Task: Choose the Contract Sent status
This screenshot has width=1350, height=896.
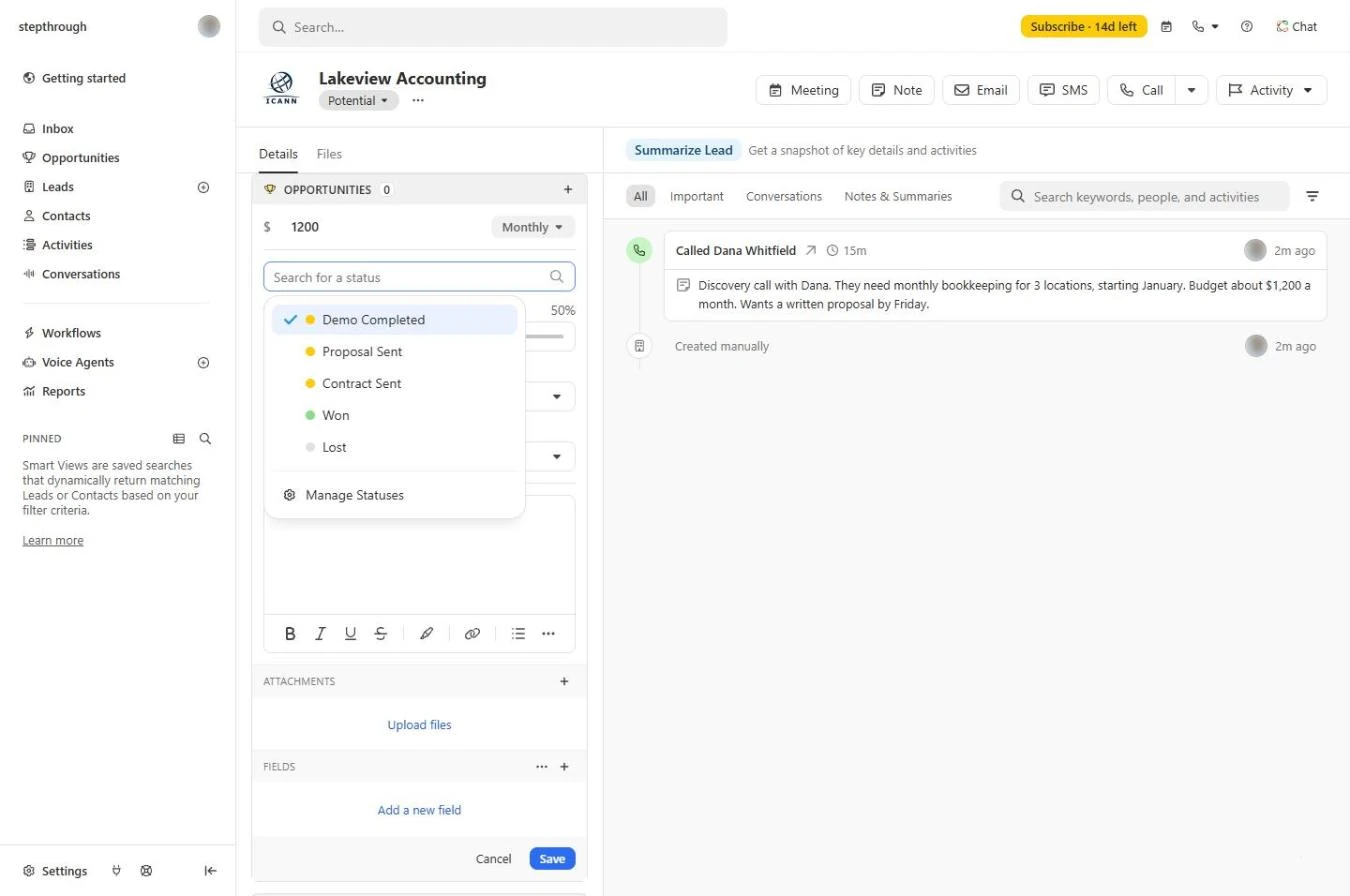Action: pyautogui.click(x=395, y=384)
